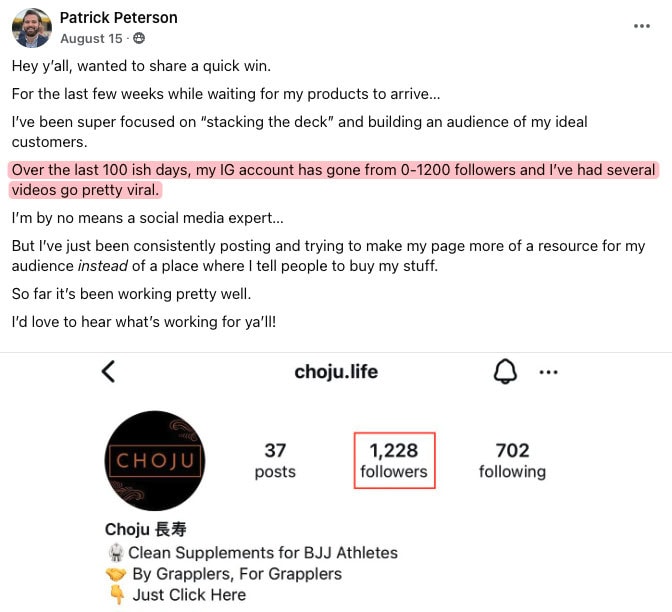
Task: Go back using the Instagram chevron arrow
Action: tap(109, 371)
